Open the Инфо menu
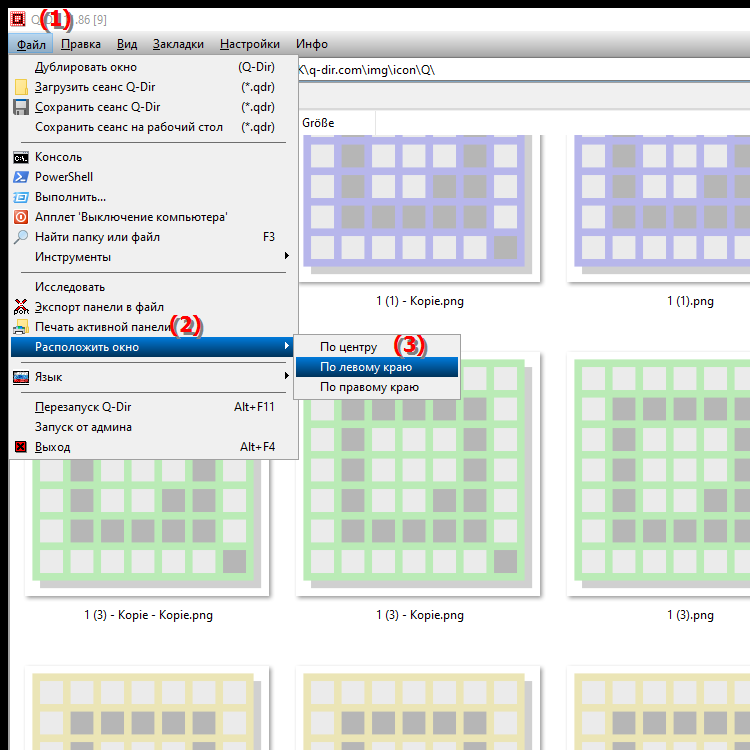Viewport: 750px width, 750px height. click(311, 44)
